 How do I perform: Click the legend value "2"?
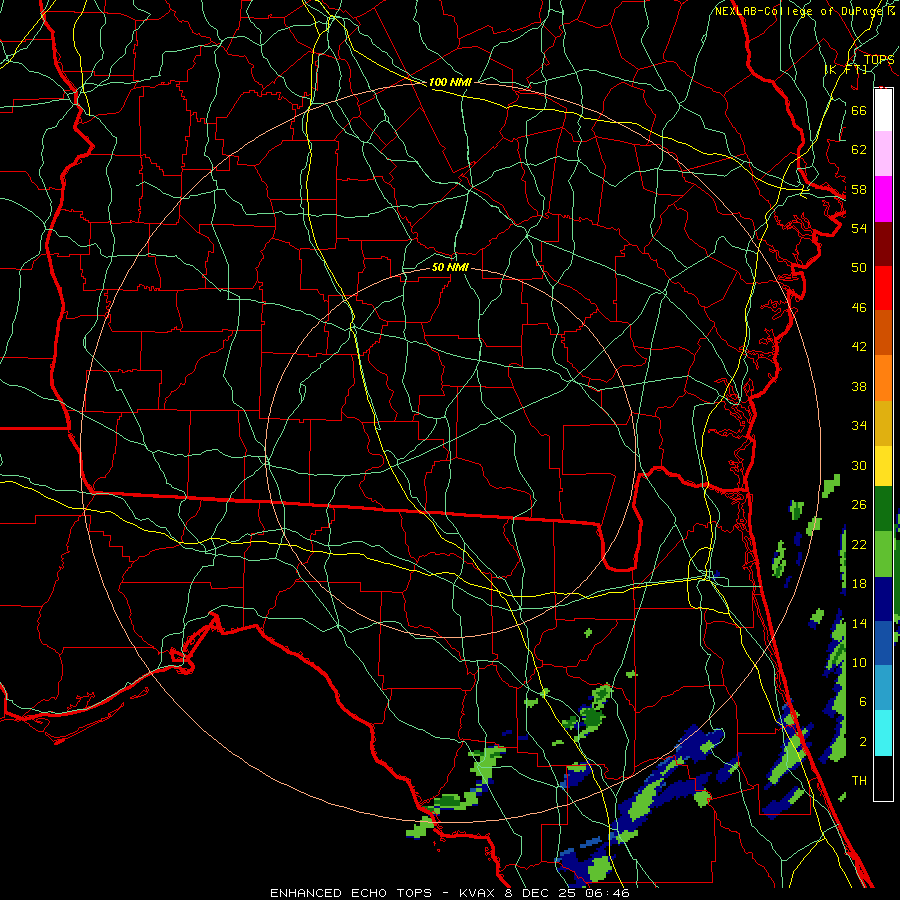pos(863,742)
